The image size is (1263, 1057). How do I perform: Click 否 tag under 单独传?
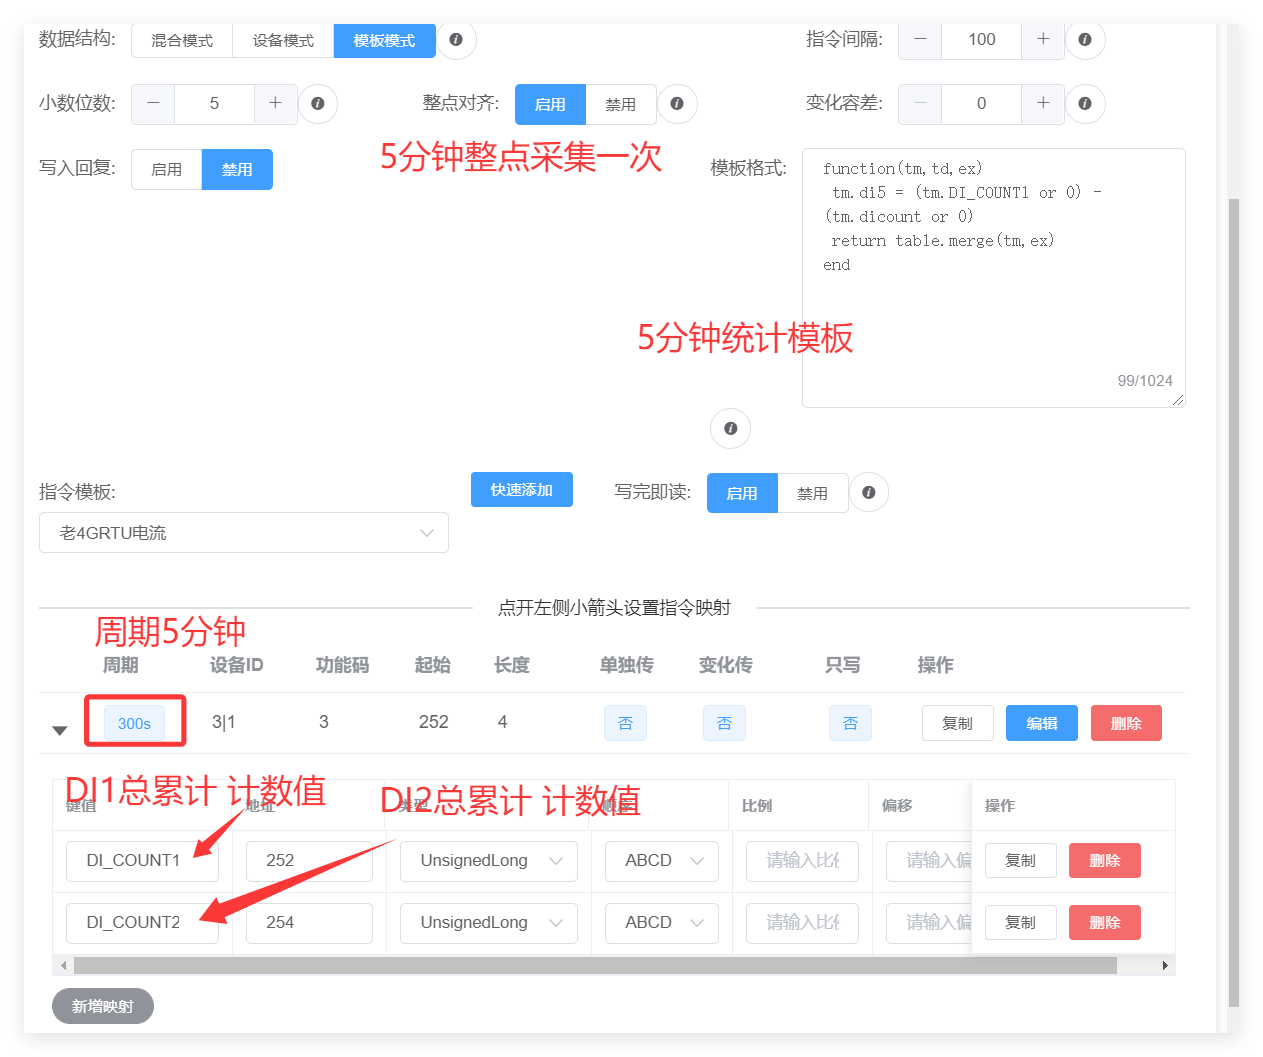(x=626, y=723)
